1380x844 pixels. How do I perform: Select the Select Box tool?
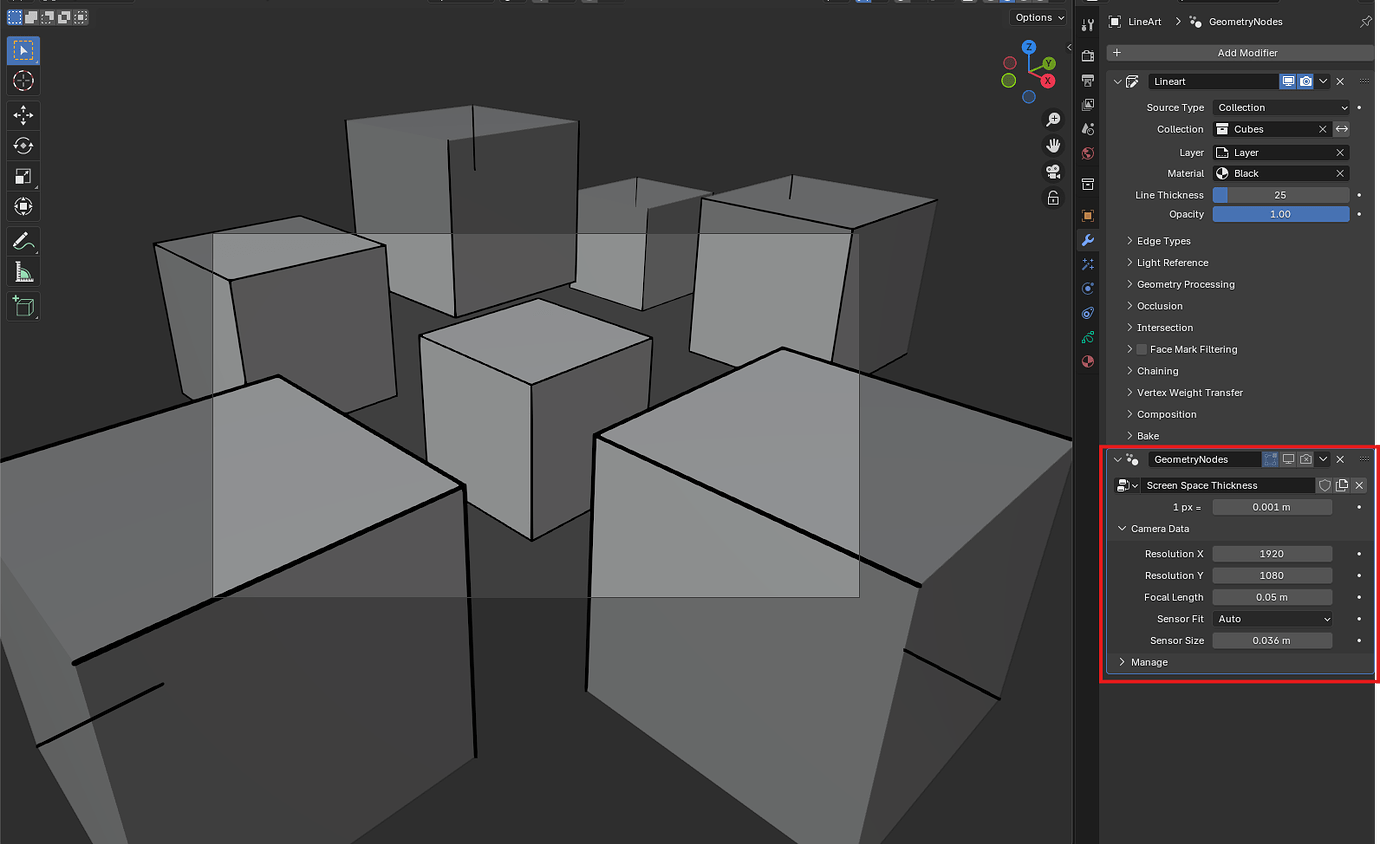point(24,51)
